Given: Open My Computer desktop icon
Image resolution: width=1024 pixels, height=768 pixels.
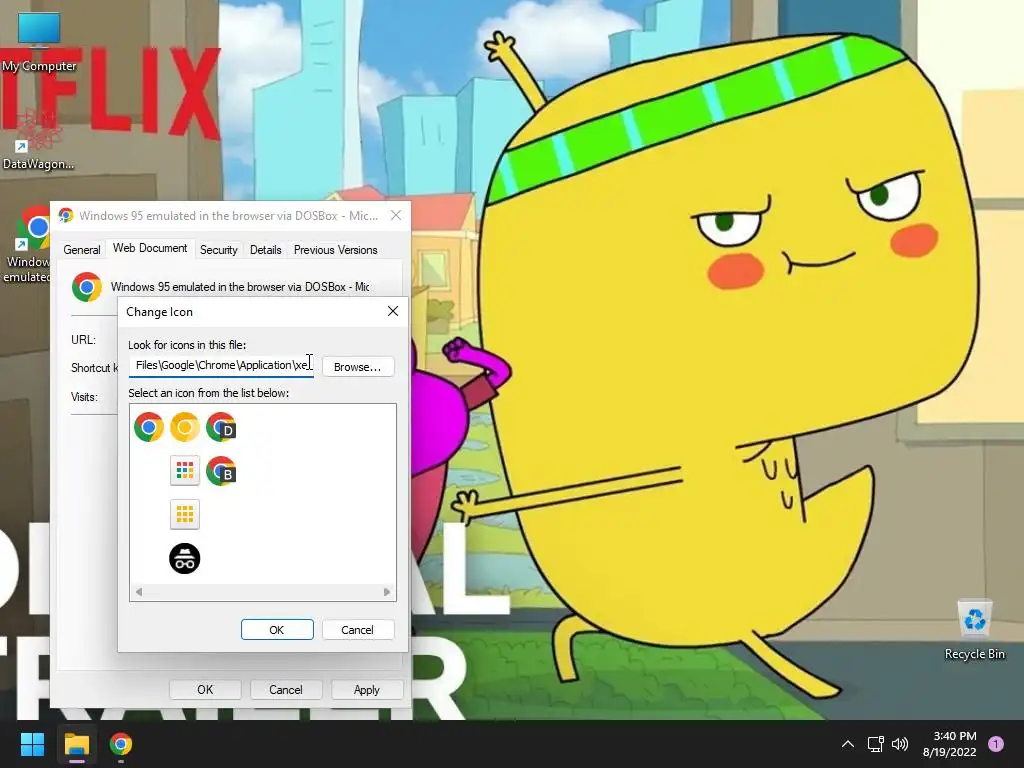Looking at the screenshot, I should (39, 42).
